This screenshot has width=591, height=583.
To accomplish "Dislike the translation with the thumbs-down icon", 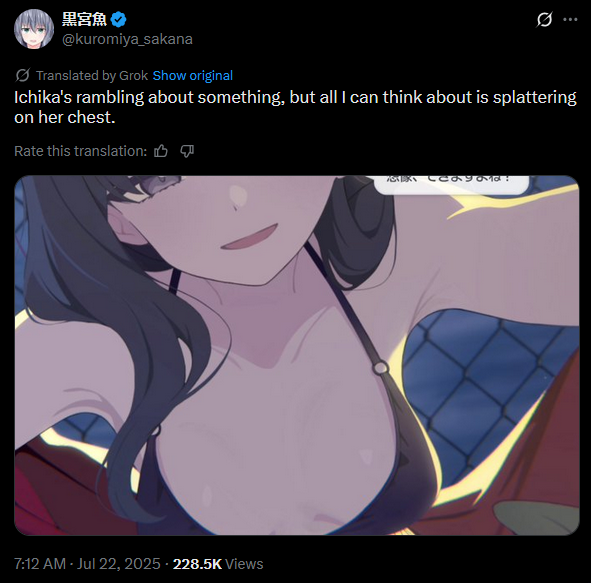I will click(187, 151).
